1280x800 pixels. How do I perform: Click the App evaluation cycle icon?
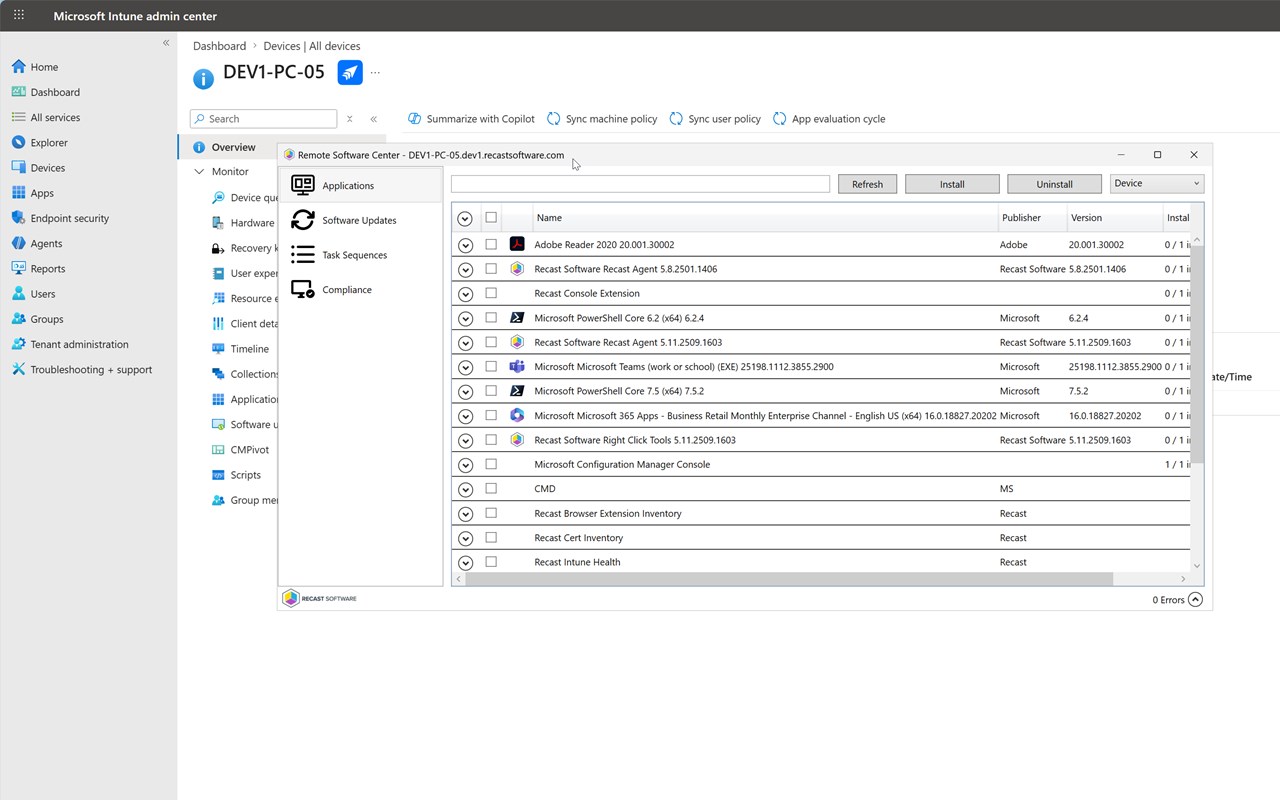pyautogui.click(x=780, y=118)
